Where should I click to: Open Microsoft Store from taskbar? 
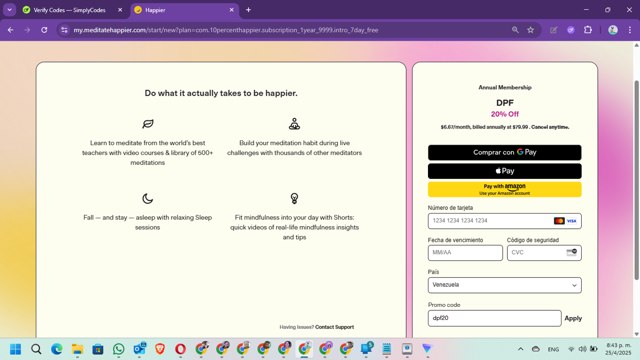point(98,349)
